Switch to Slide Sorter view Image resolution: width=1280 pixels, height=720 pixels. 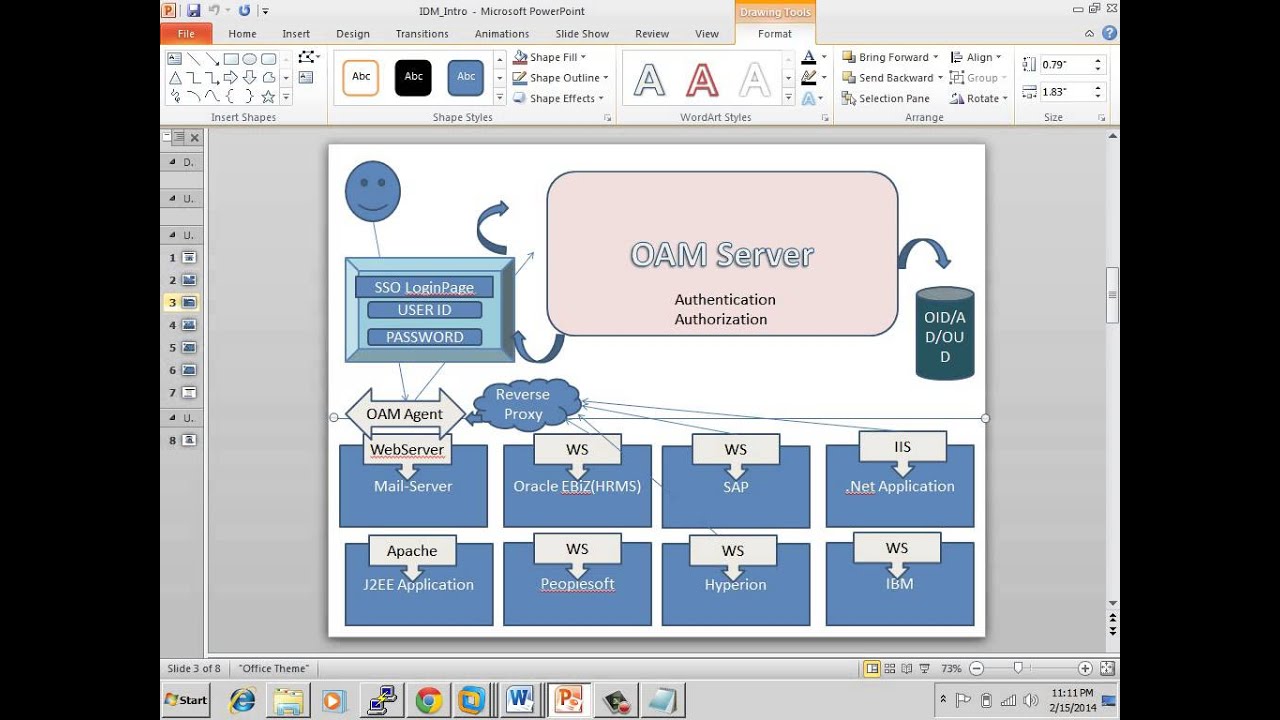pos(890,668)
